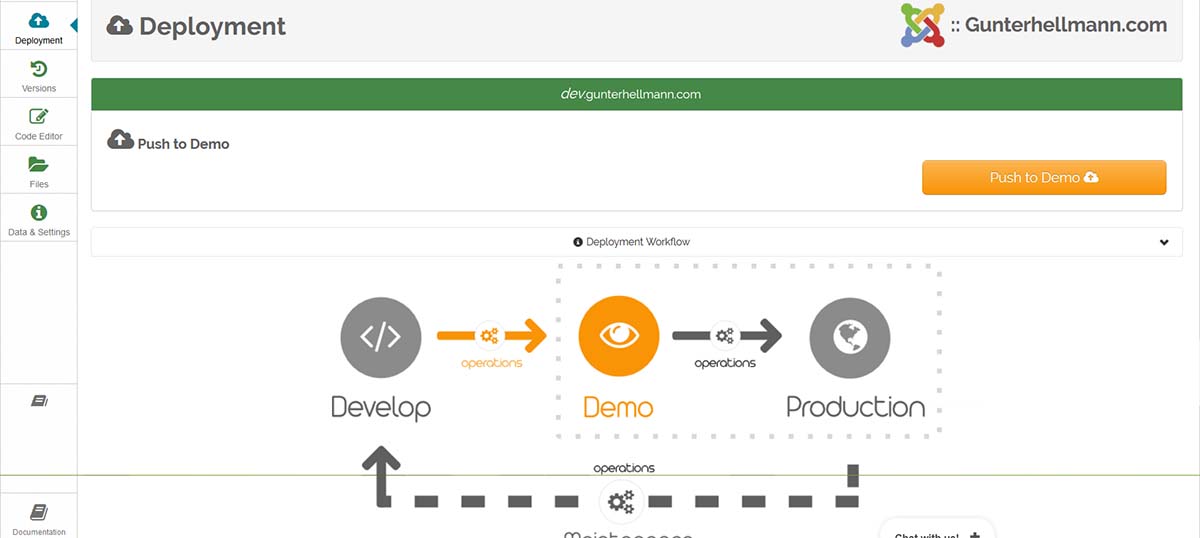
Task: Open the Versions history panel
Action: click(38, 75)
